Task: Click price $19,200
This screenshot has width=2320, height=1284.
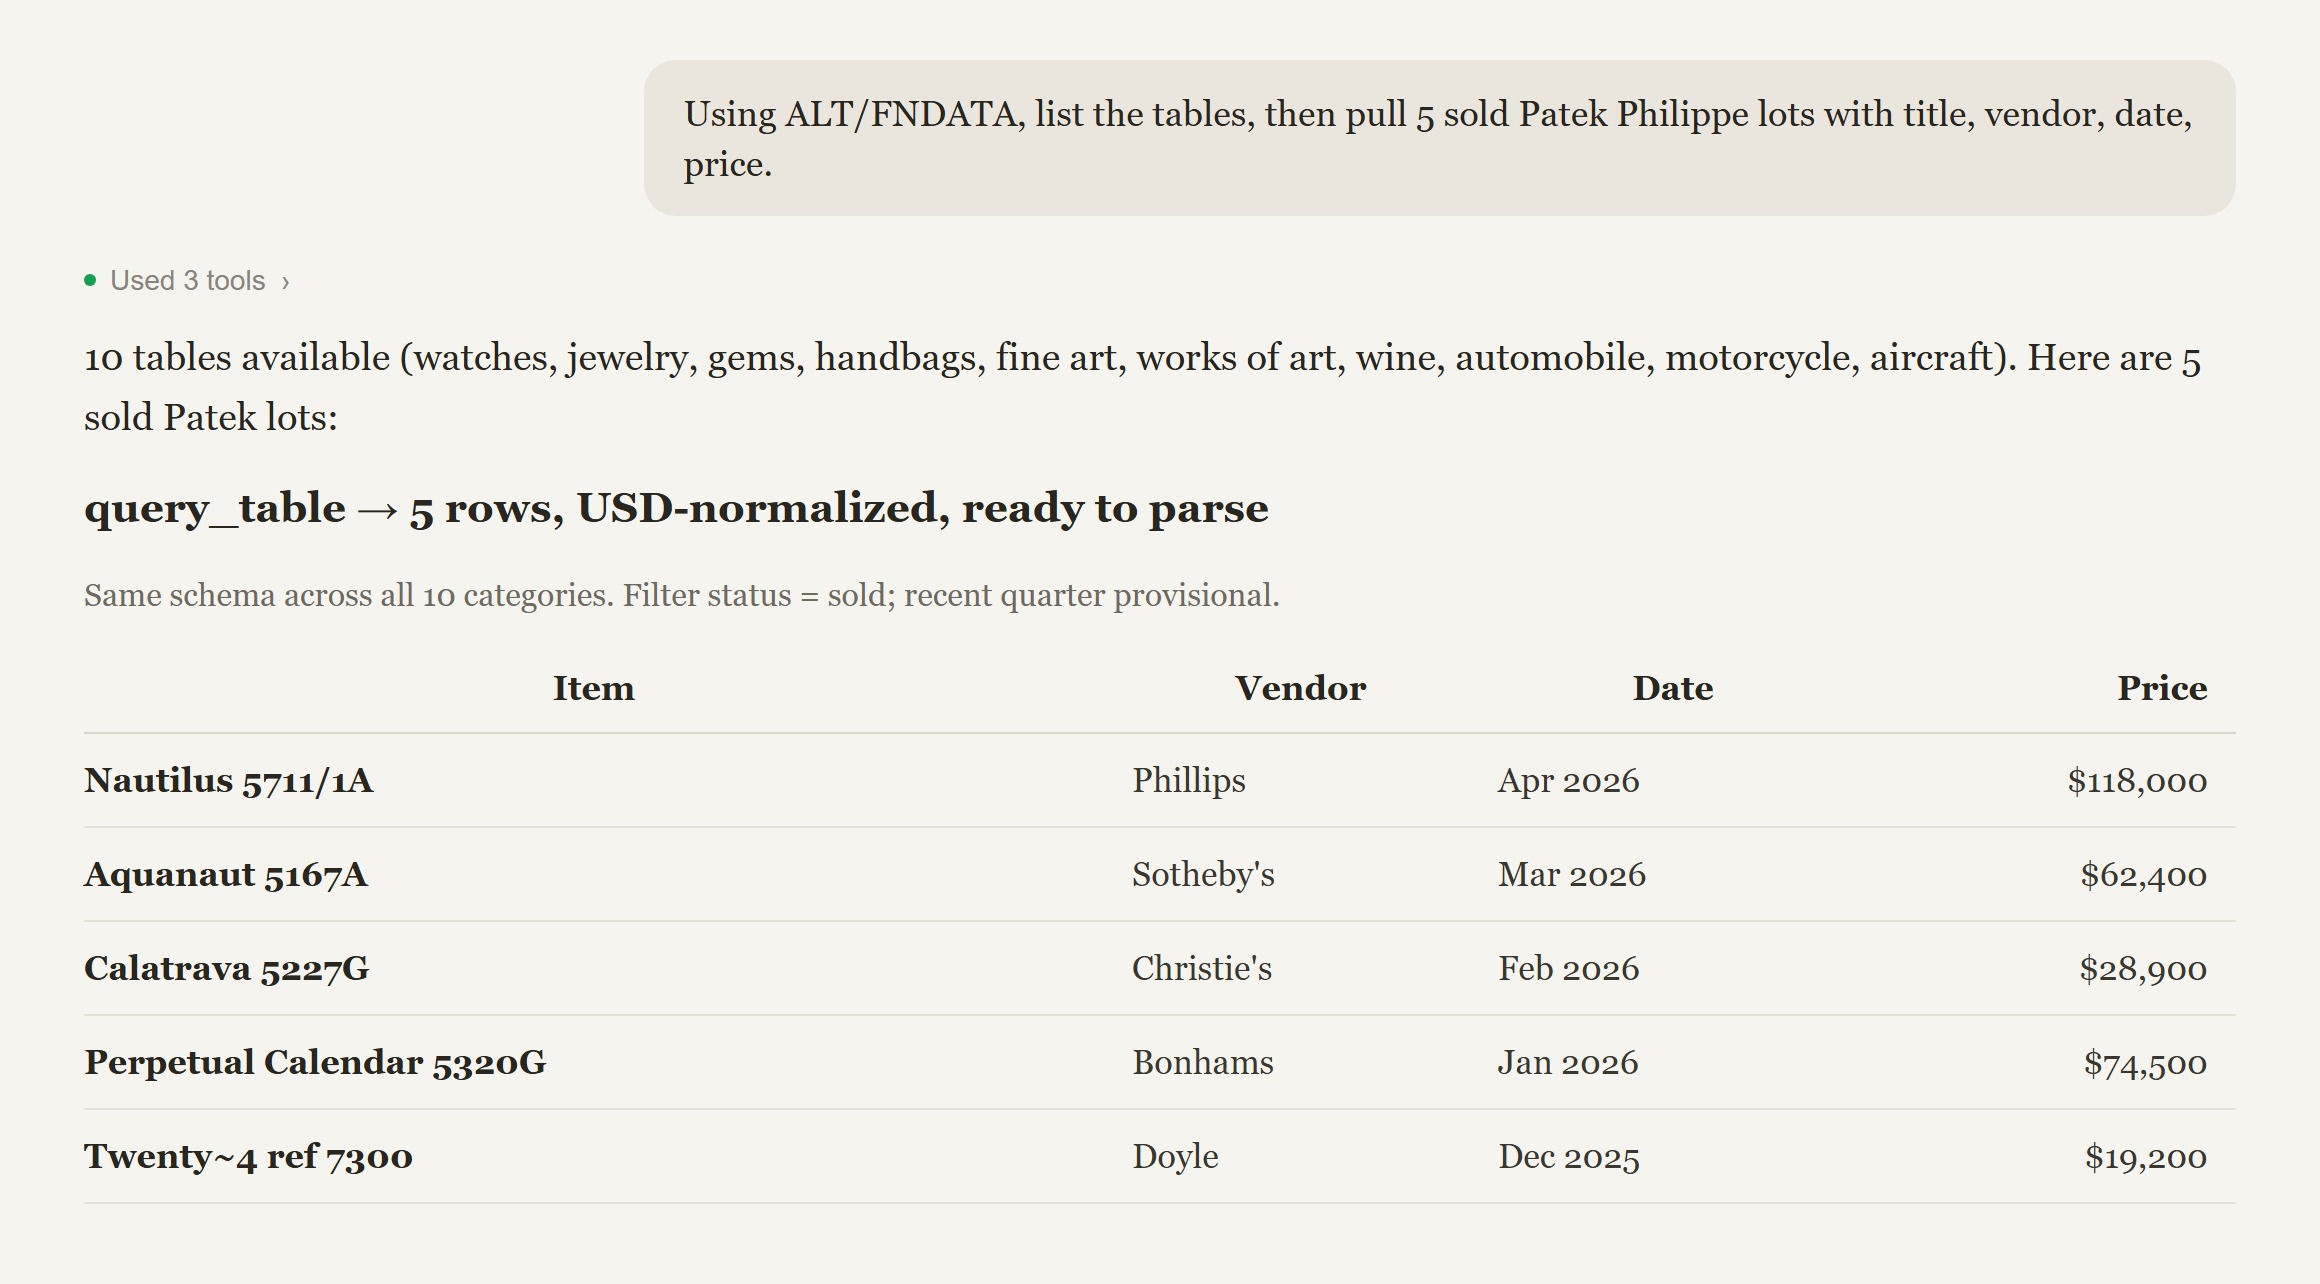Action: point(2145,1156)
